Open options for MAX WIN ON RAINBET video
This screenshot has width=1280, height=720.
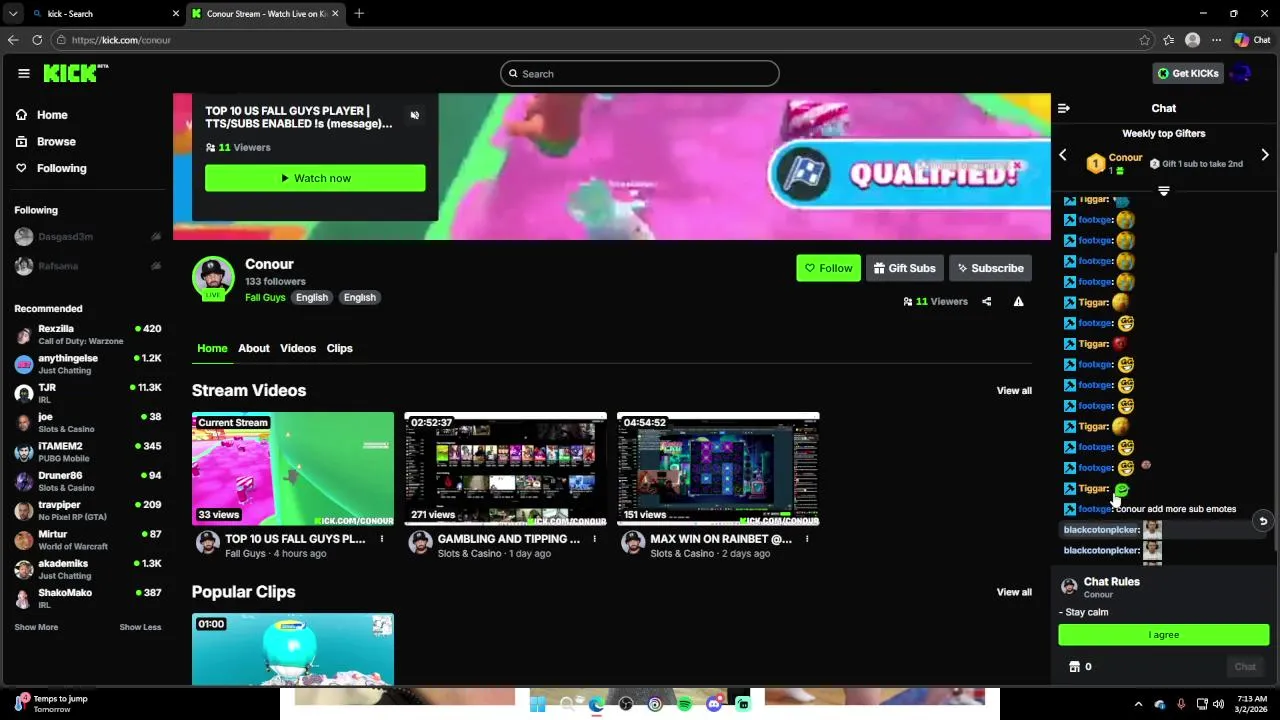click(x=807, y=539)
